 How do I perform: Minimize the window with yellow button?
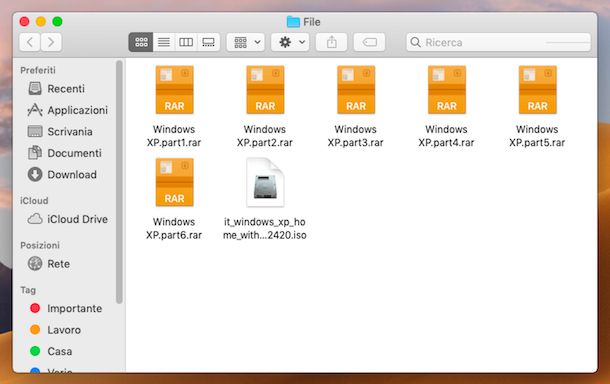41,21
